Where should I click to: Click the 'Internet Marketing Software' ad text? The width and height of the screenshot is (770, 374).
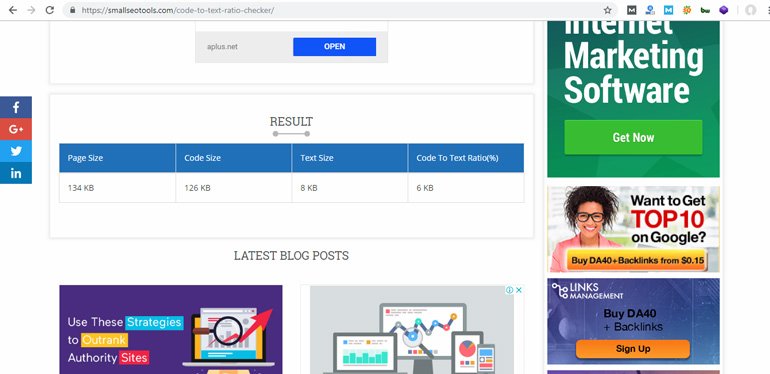(633, 62)
